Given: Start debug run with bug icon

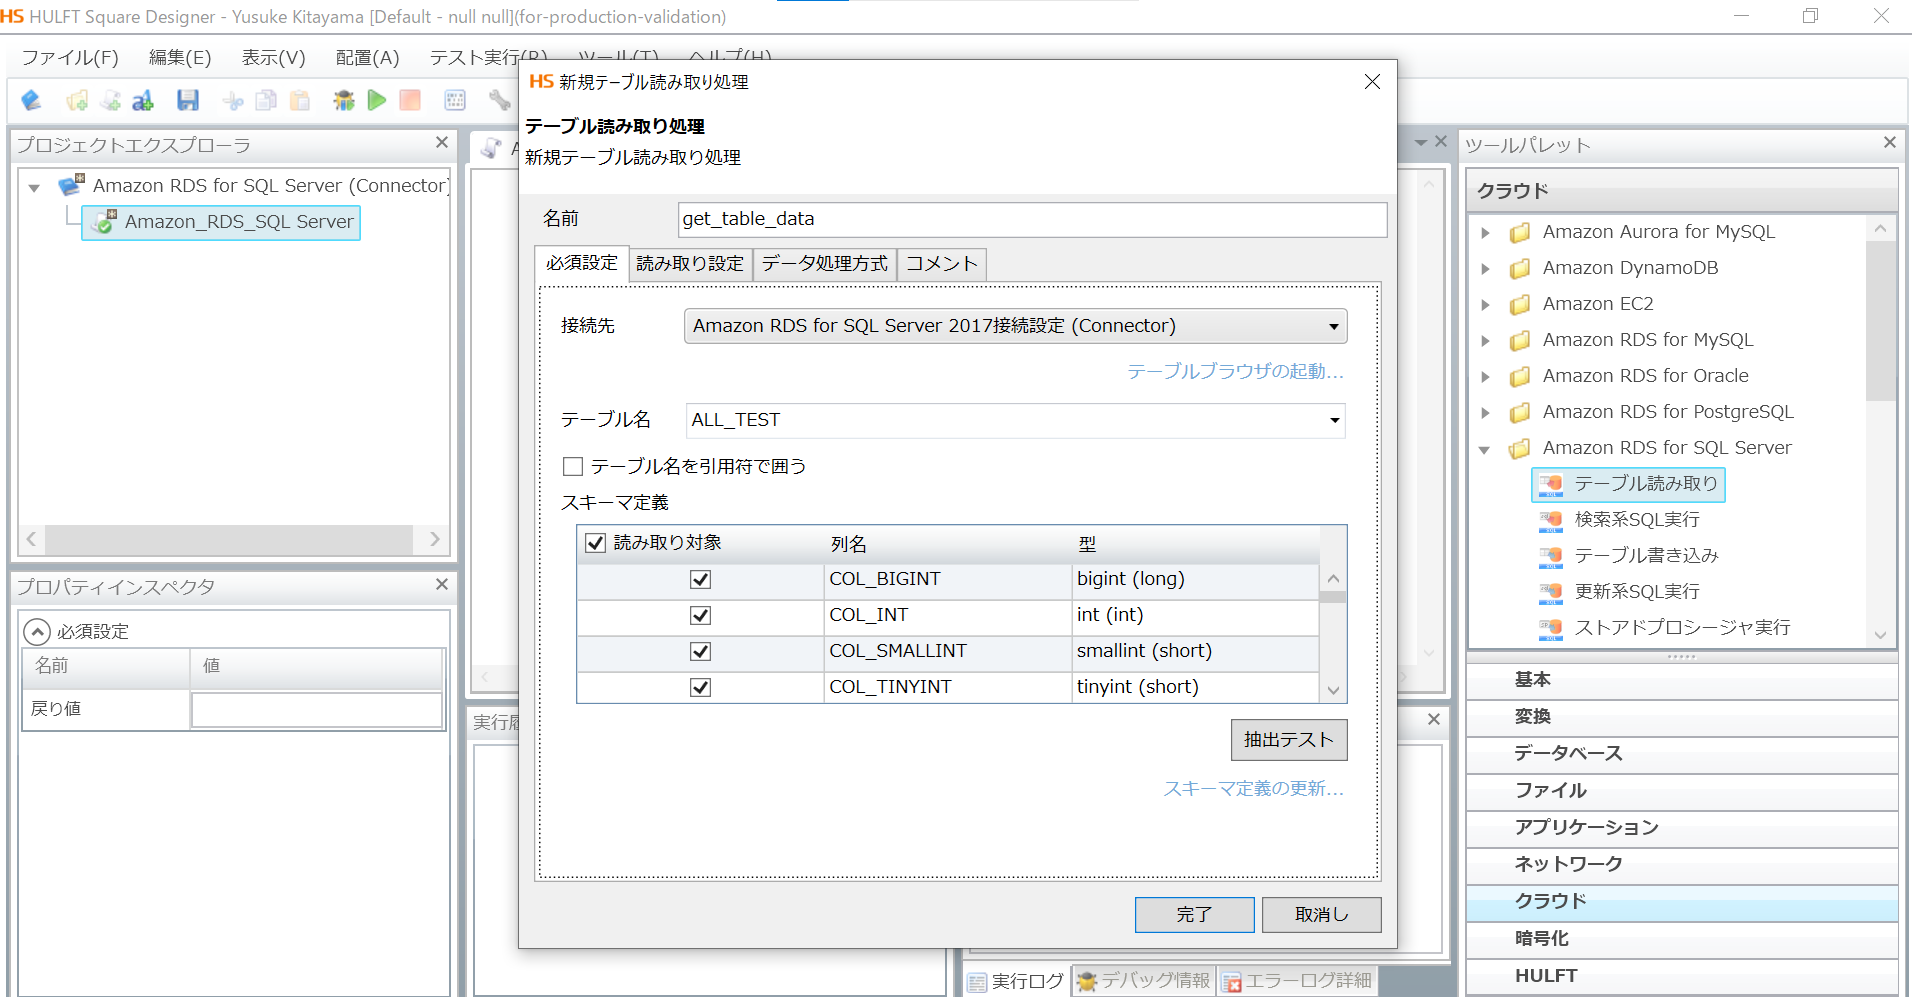Looking at the screenshot, I should 344,100.
